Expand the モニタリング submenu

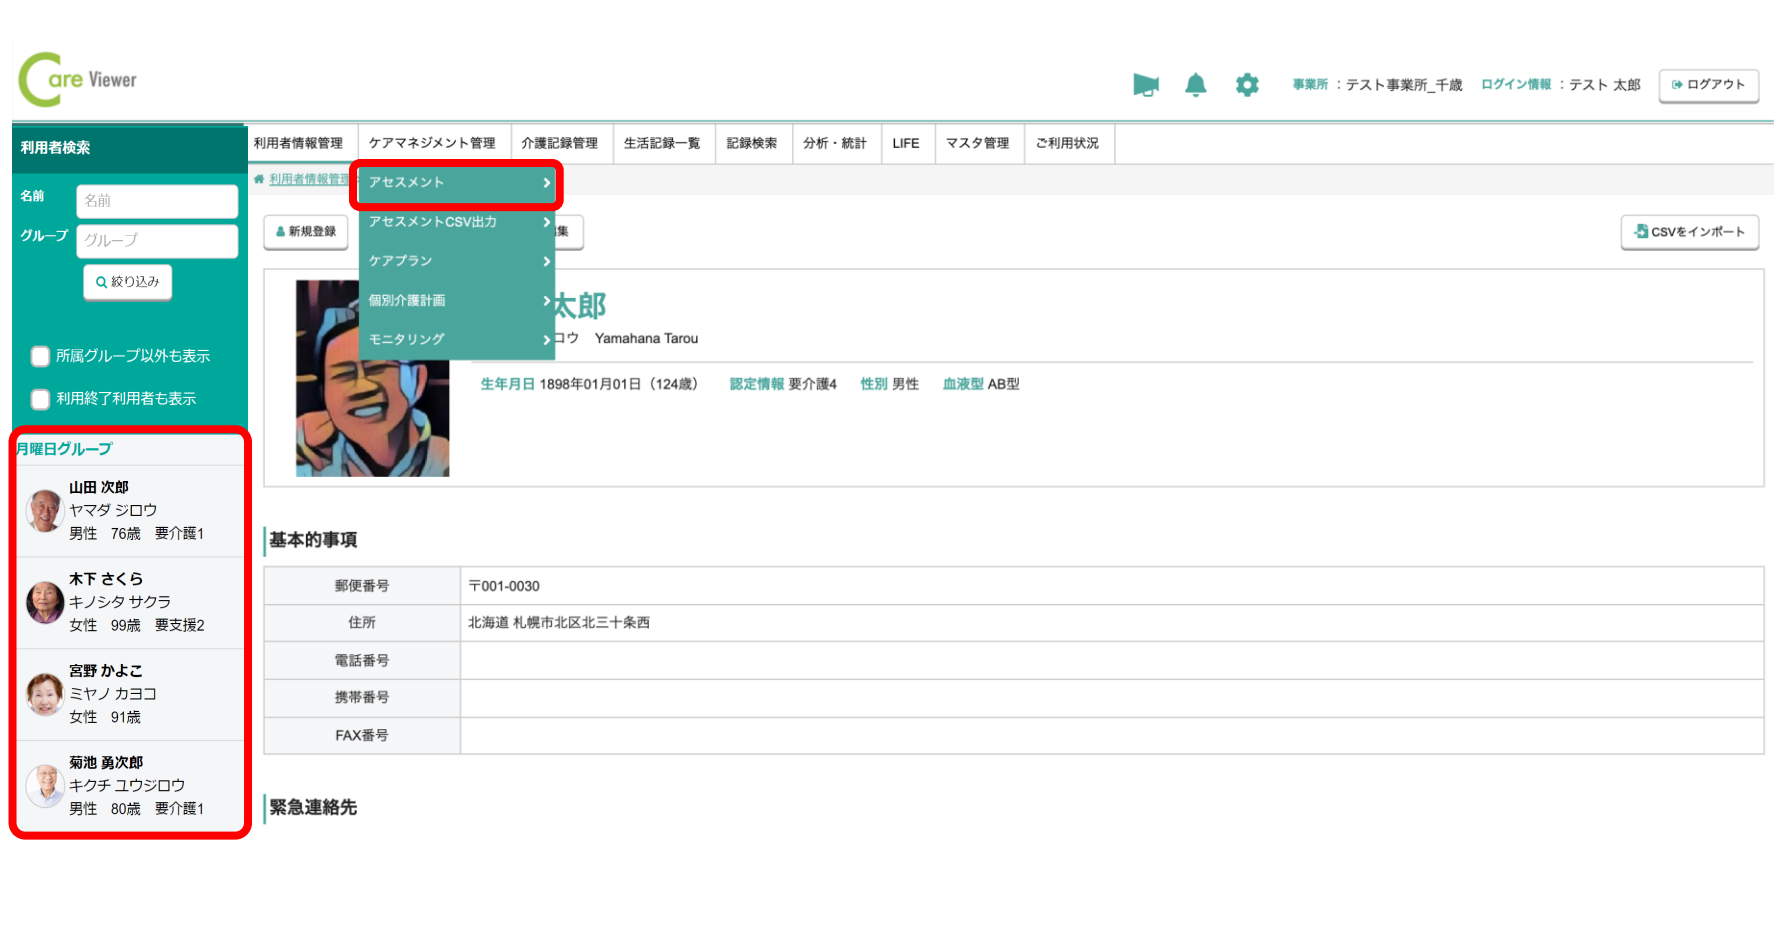pos(457,340)
